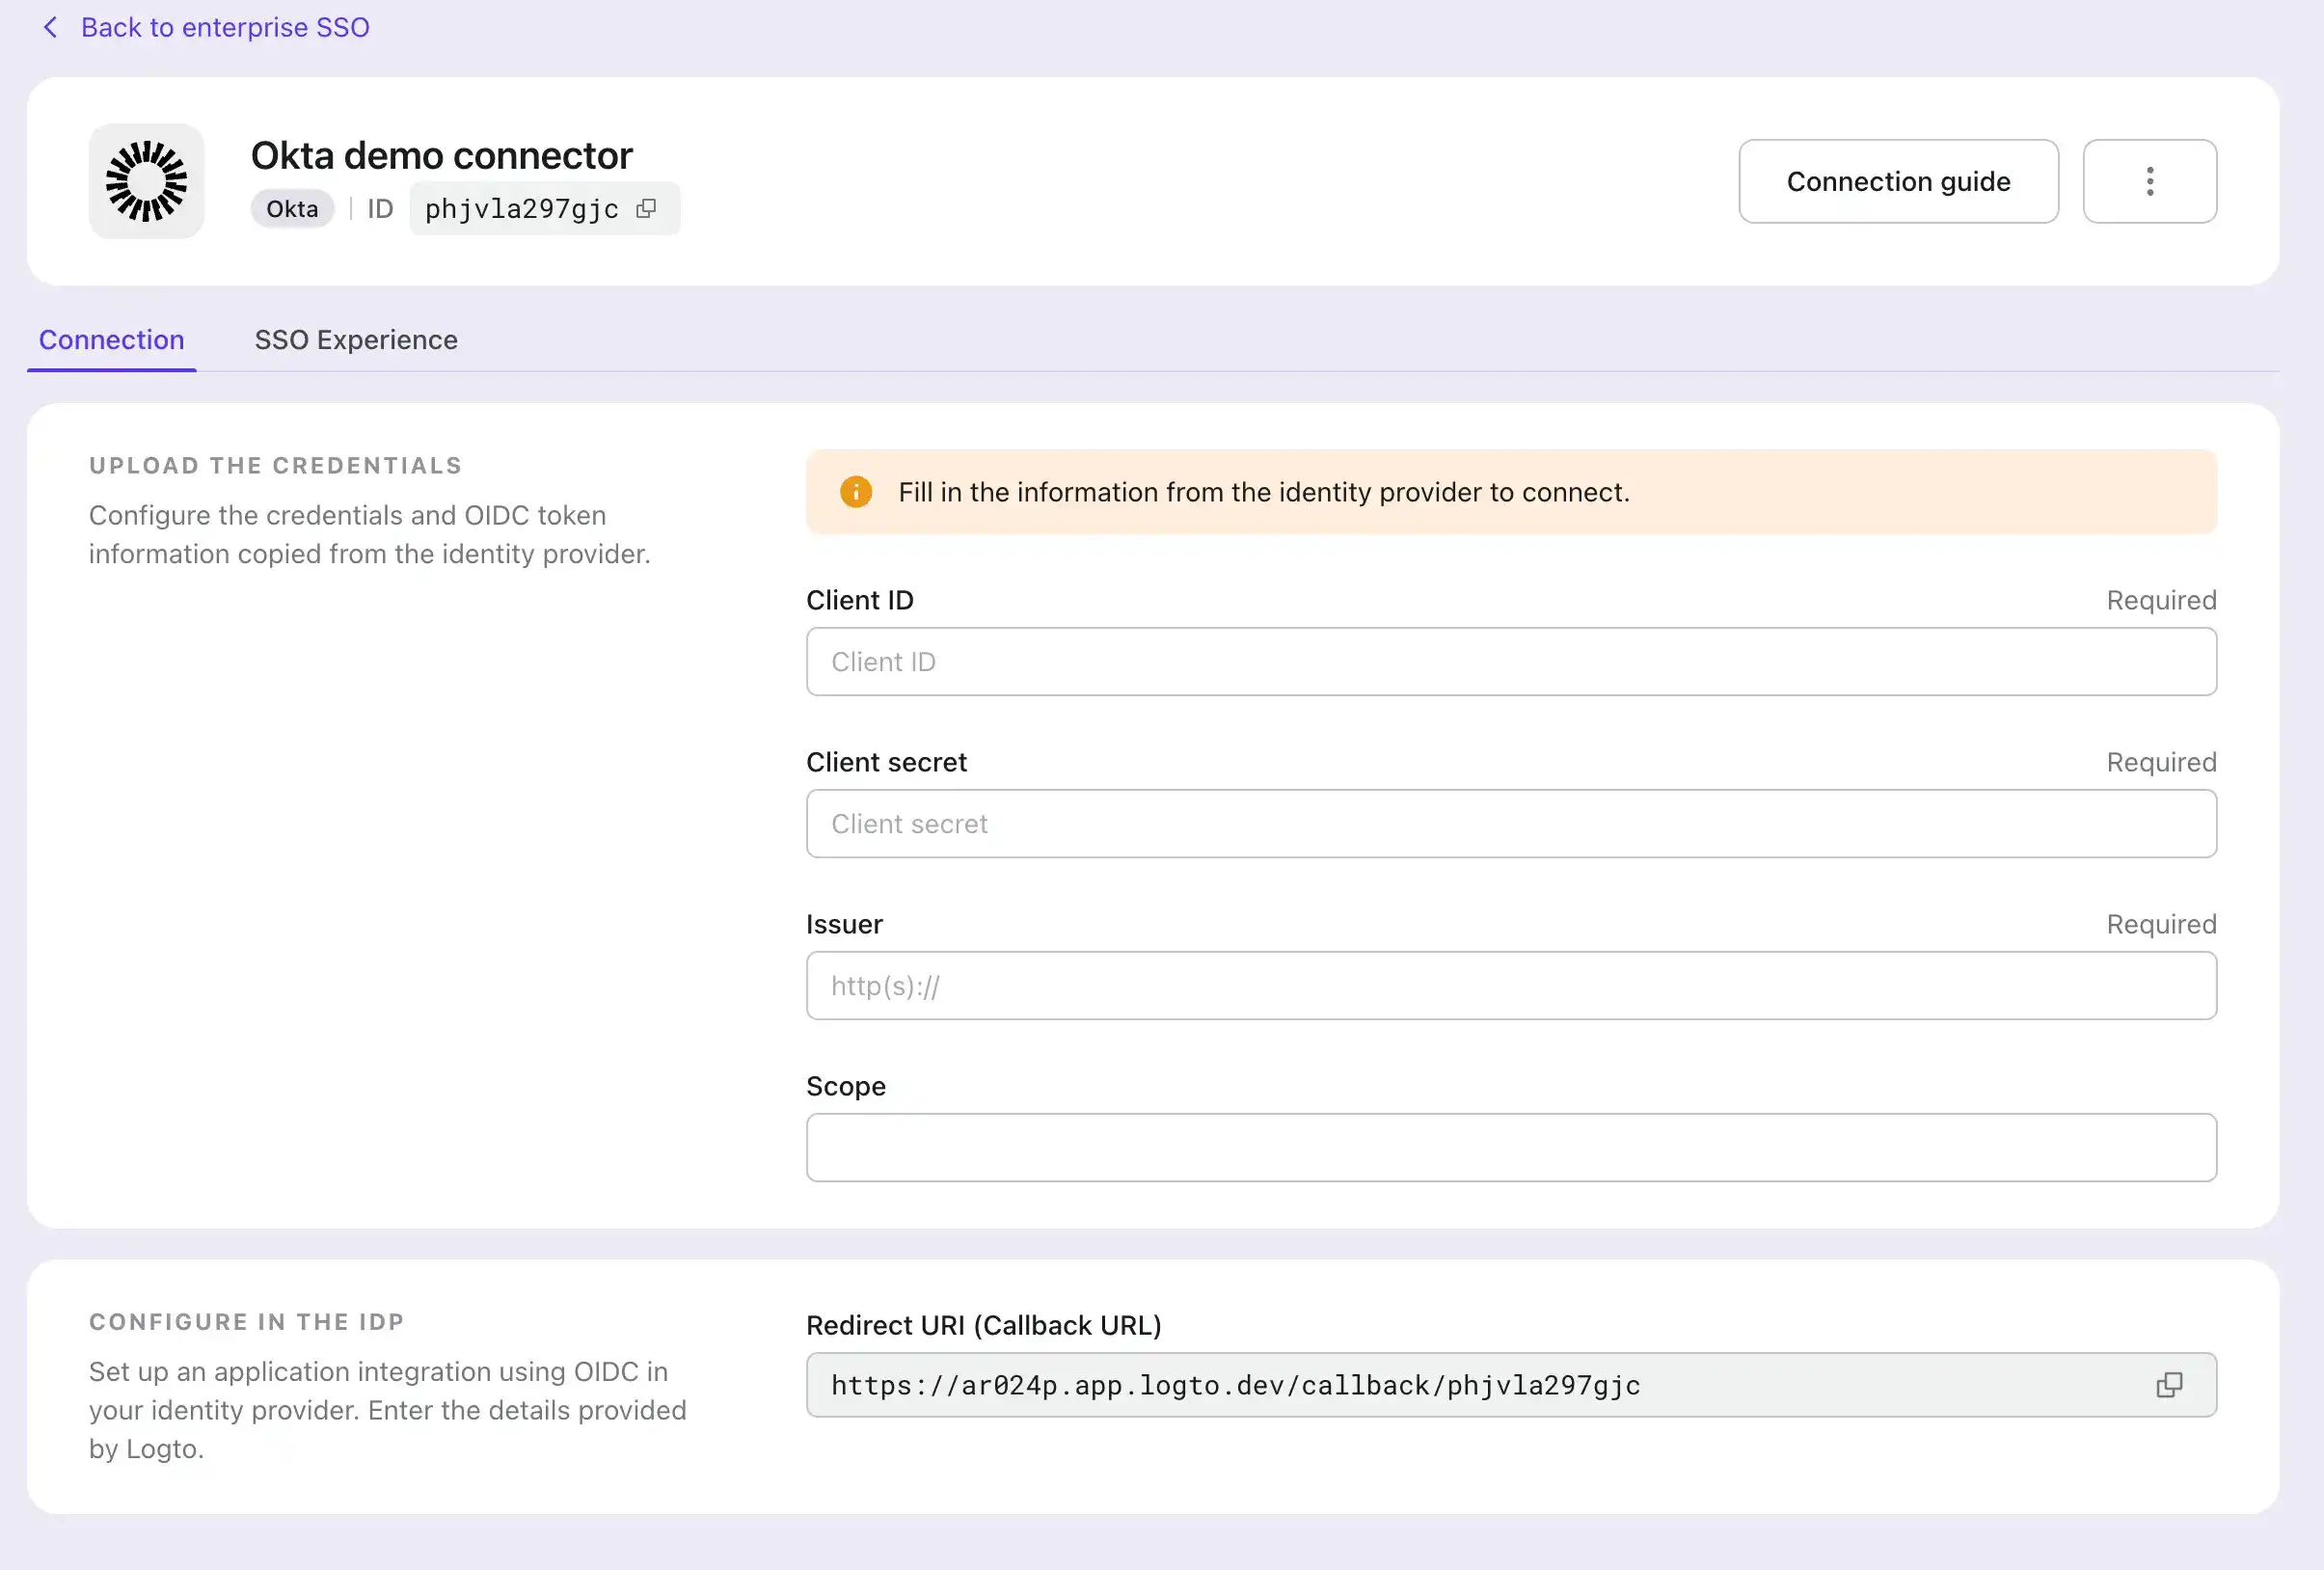
Task: Open the three-dots more options menu
Action: click(2149, 181)
